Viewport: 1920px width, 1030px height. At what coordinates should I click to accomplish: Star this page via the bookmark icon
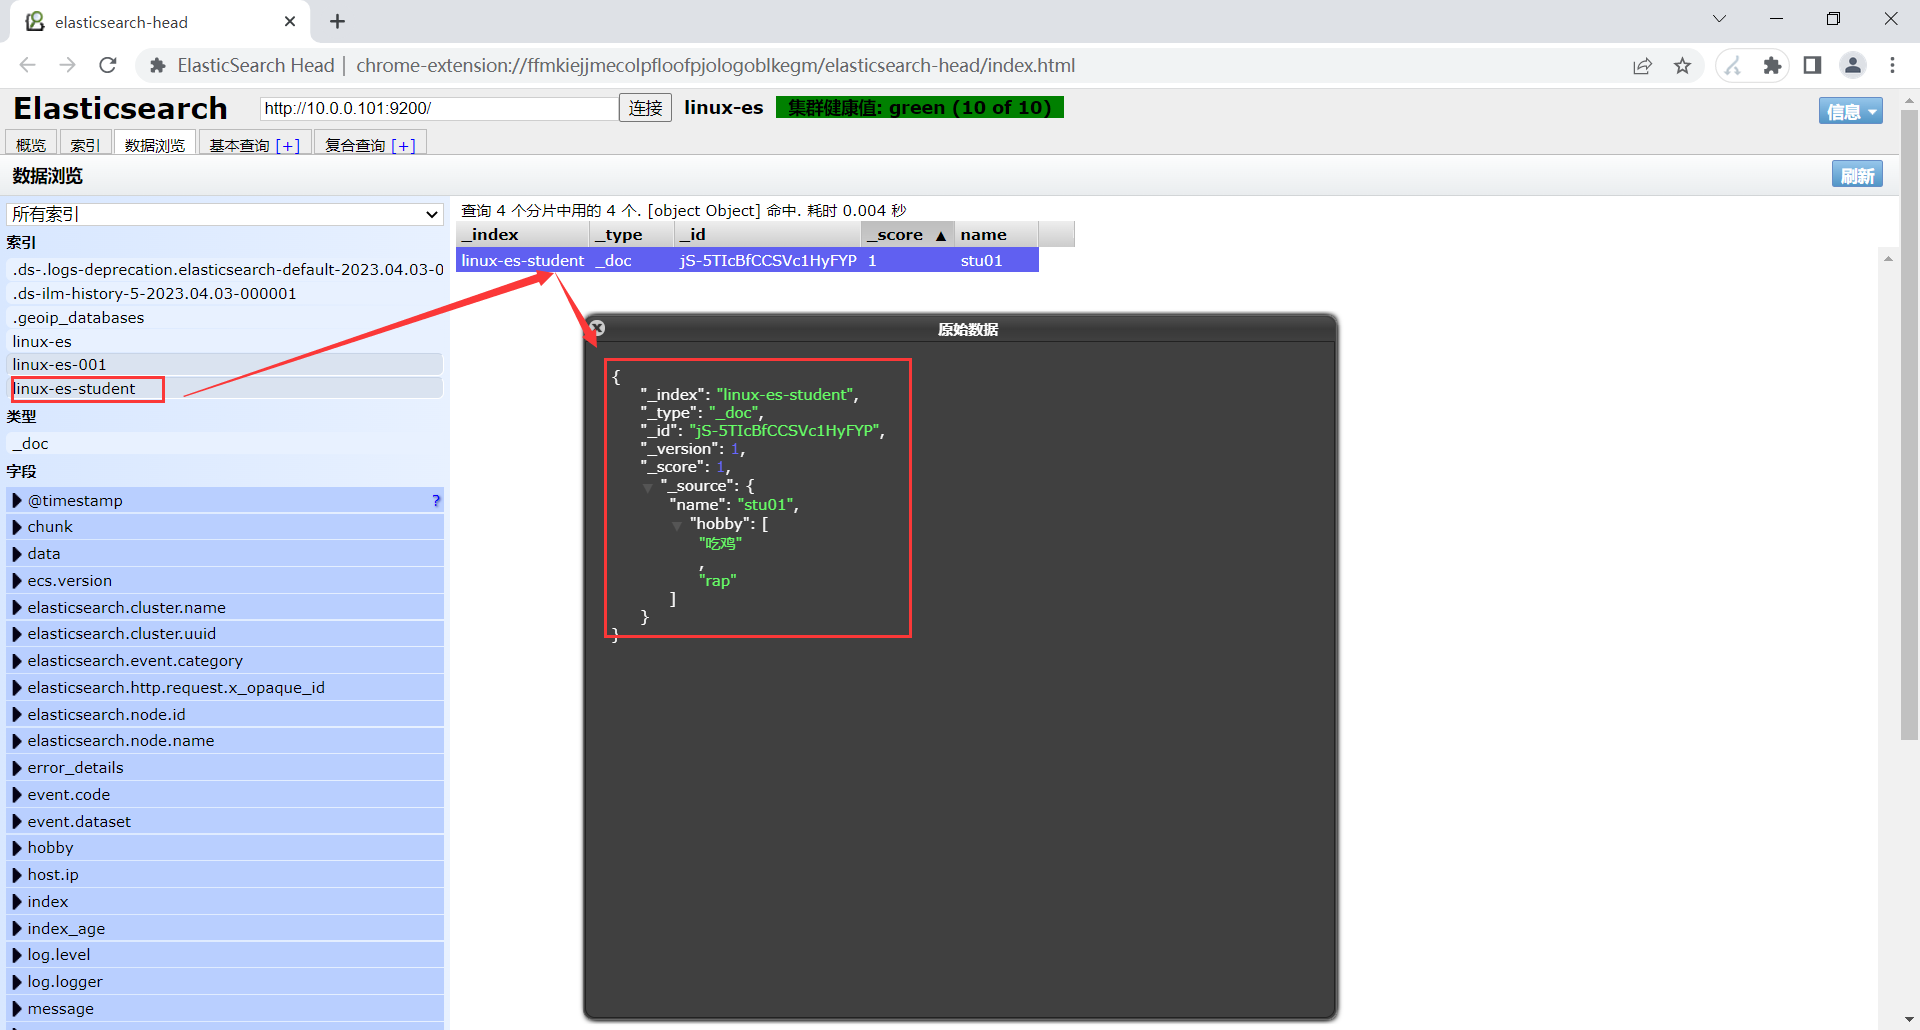click(1683, 65)
